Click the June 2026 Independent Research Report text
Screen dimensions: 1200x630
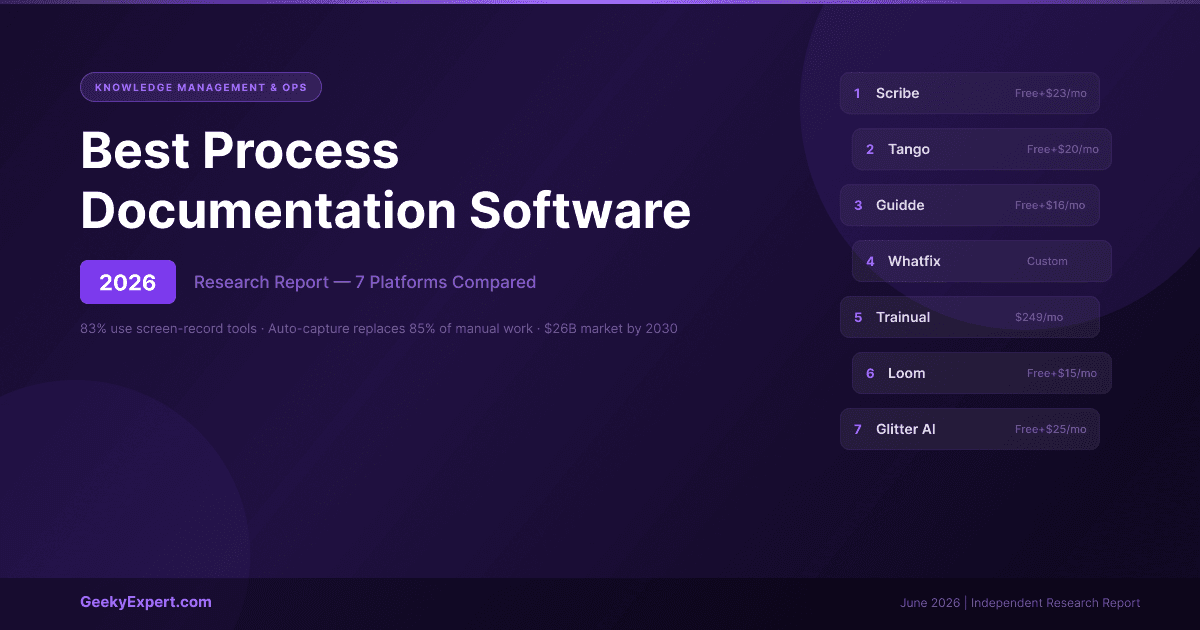point(1020,603)
